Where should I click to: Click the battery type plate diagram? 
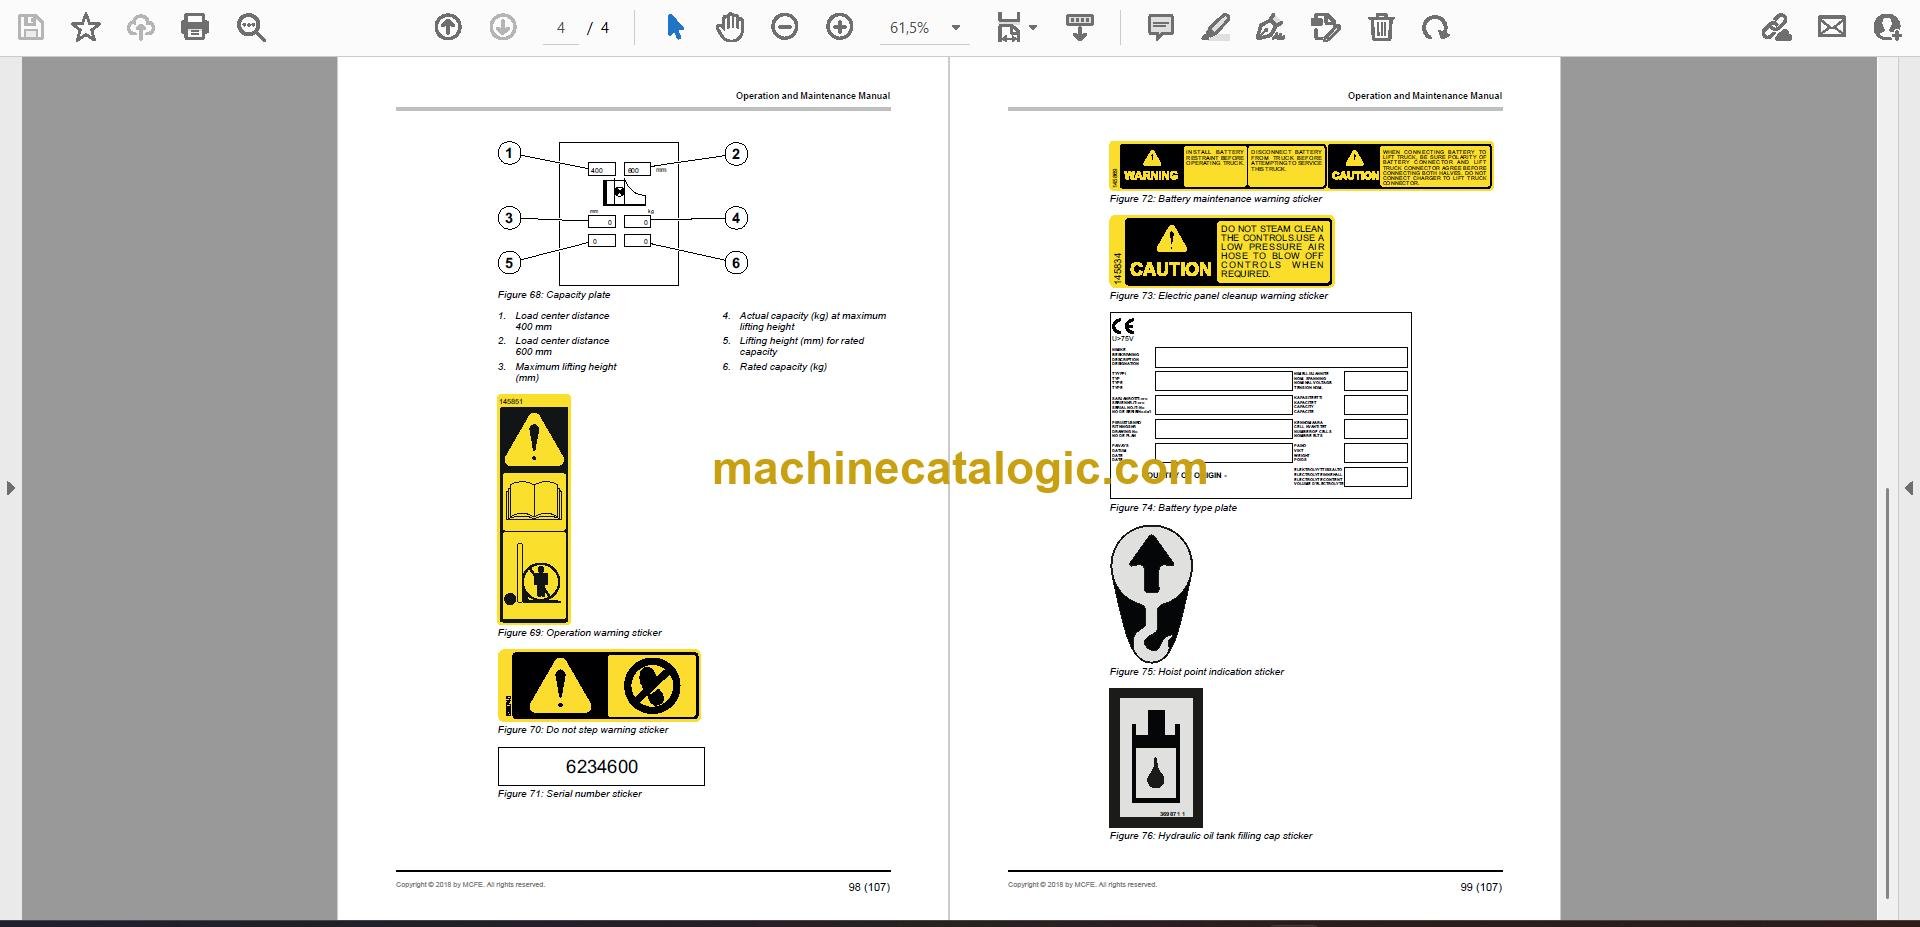pos(1260,406)
